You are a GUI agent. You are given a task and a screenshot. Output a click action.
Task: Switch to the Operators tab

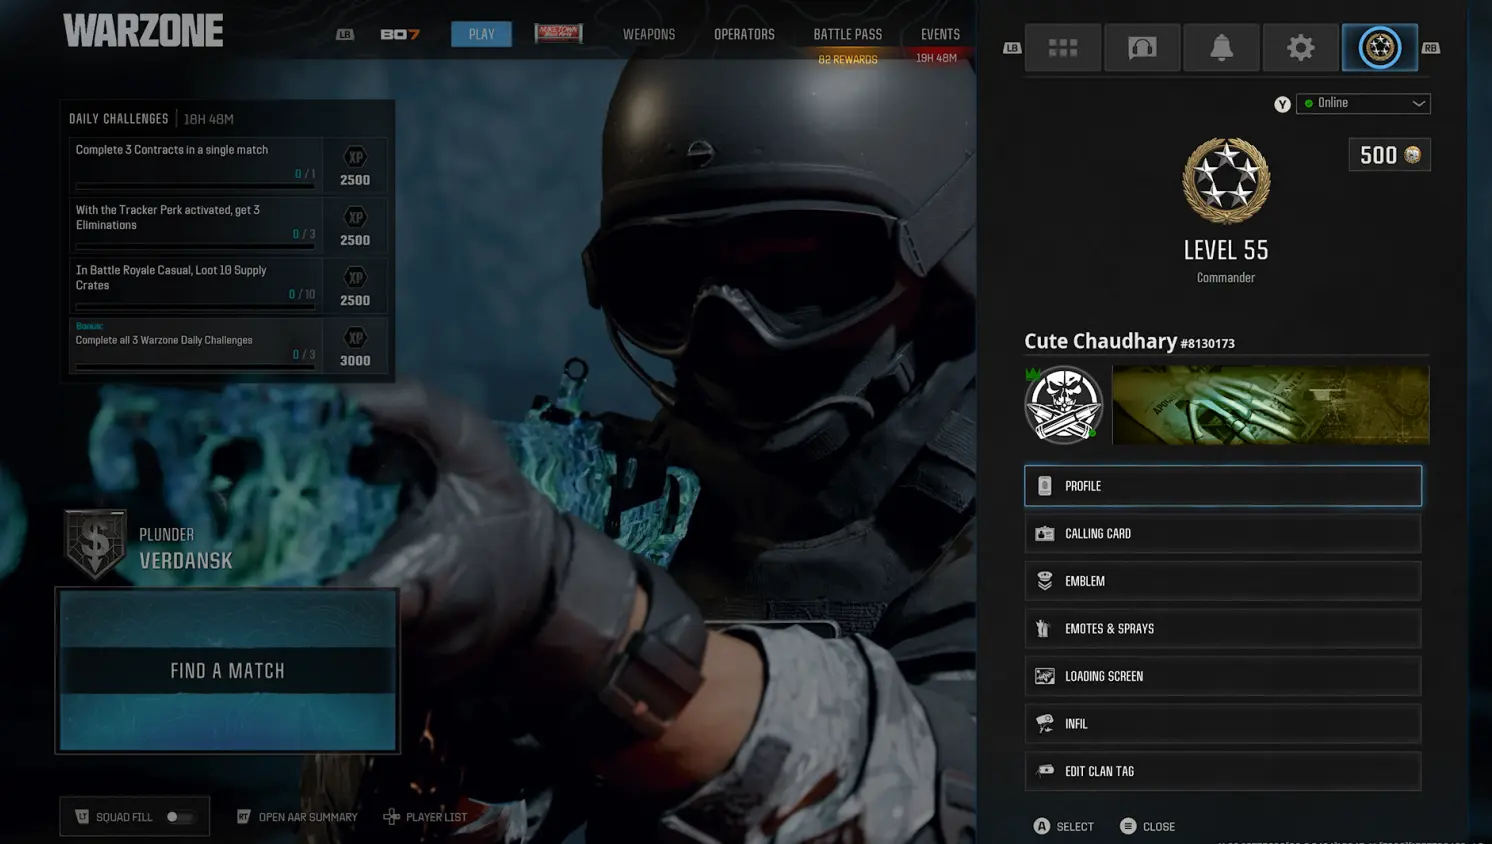coord(744,34)
